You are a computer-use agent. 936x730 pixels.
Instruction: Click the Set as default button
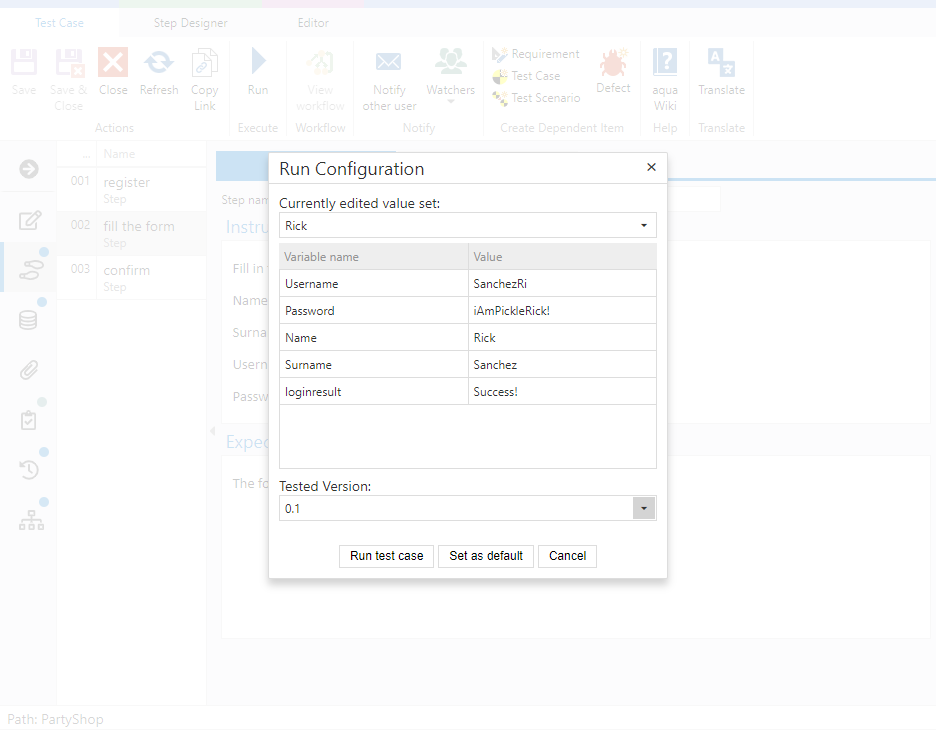click(485, 556)
